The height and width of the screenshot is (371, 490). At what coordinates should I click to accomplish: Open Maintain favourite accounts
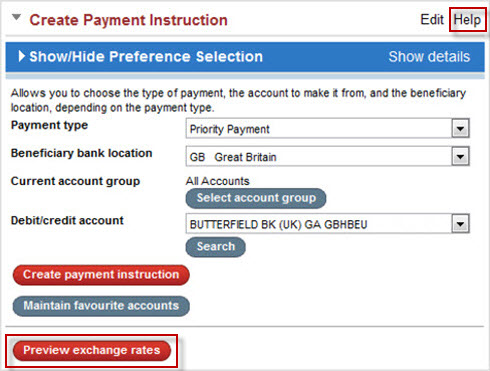[x=101, y=306]
